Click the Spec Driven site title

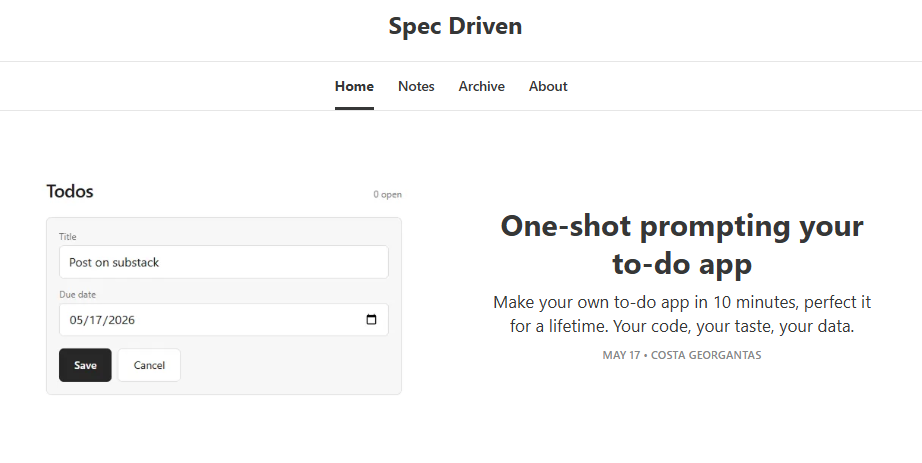[x=455, y=26]
